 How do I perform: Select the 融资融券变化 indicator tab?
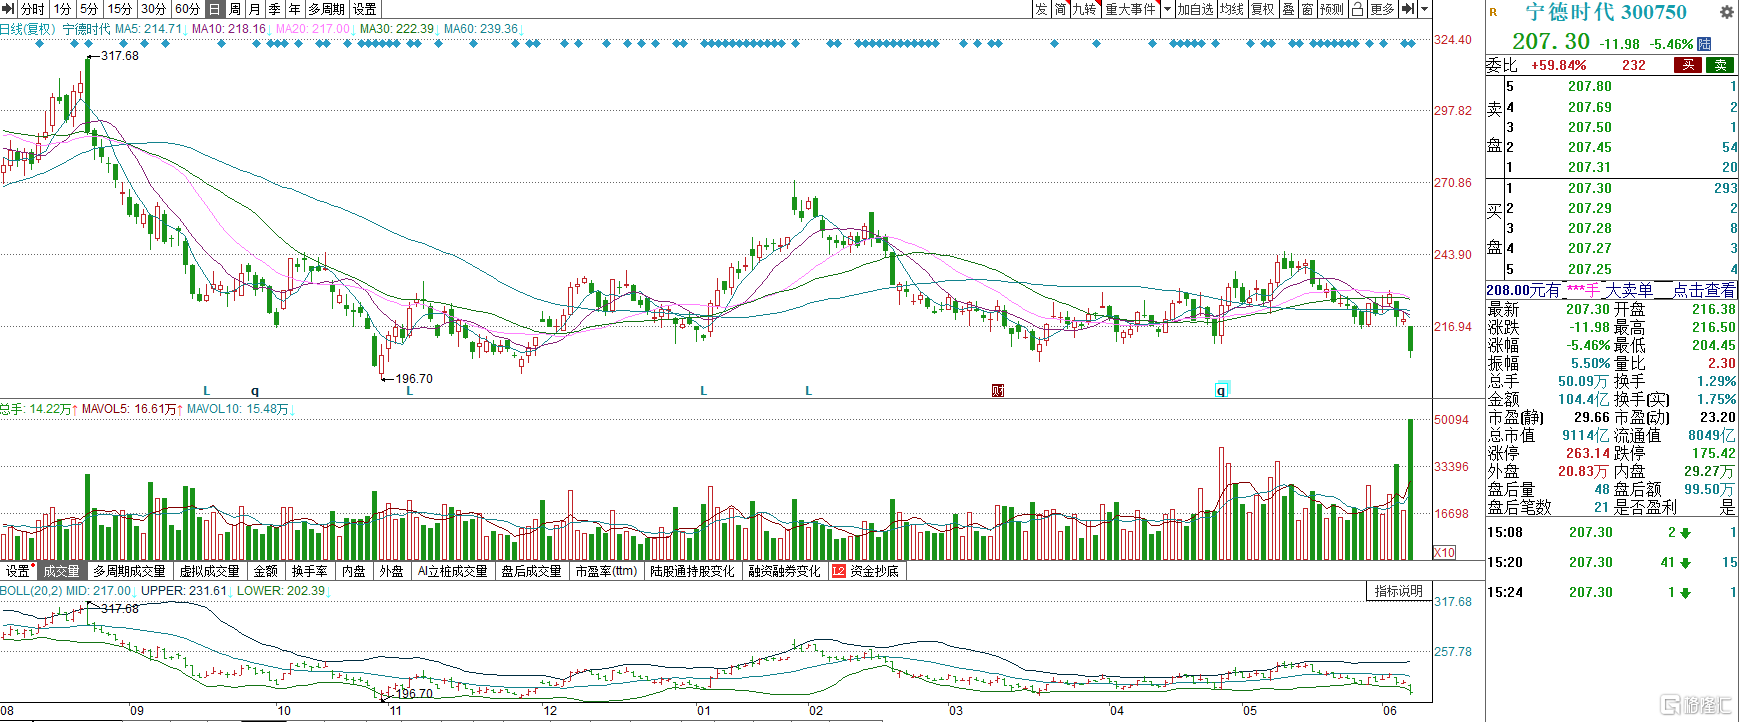coord(784,571)
